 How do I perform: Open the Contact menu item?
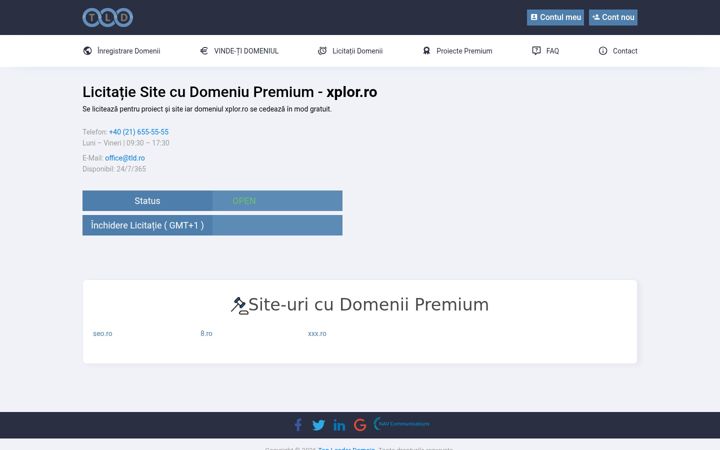pyautogui.click(x=625, y=51)
